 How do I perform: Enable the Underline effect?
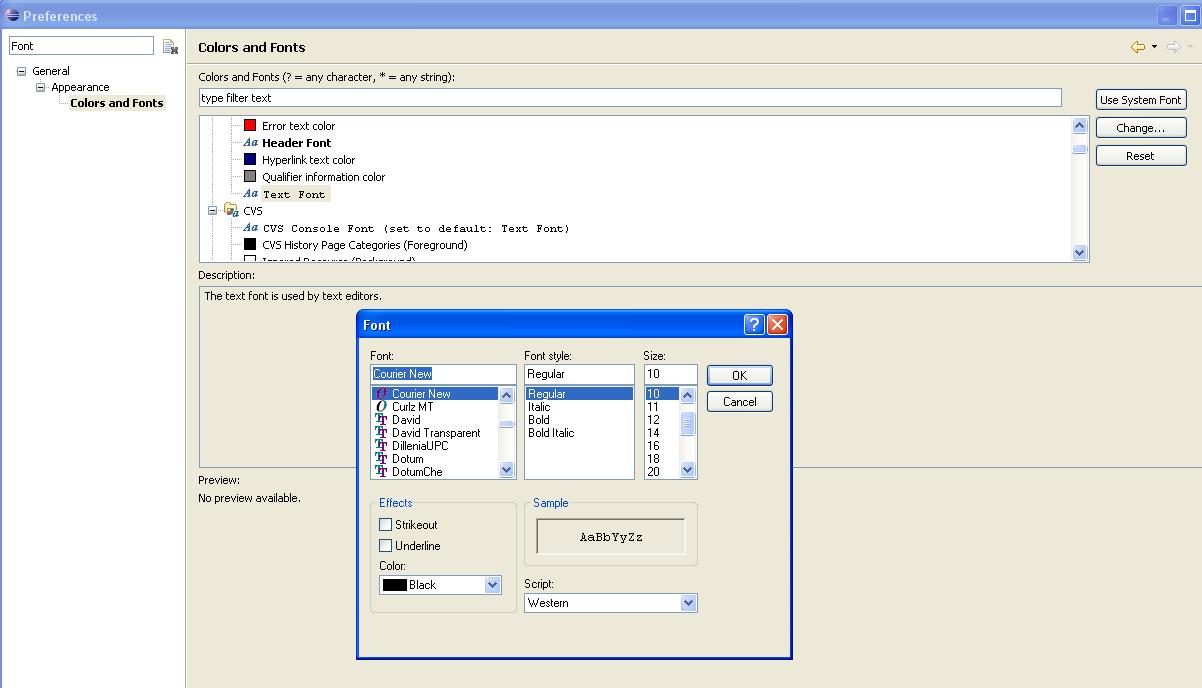pos(385,545)
